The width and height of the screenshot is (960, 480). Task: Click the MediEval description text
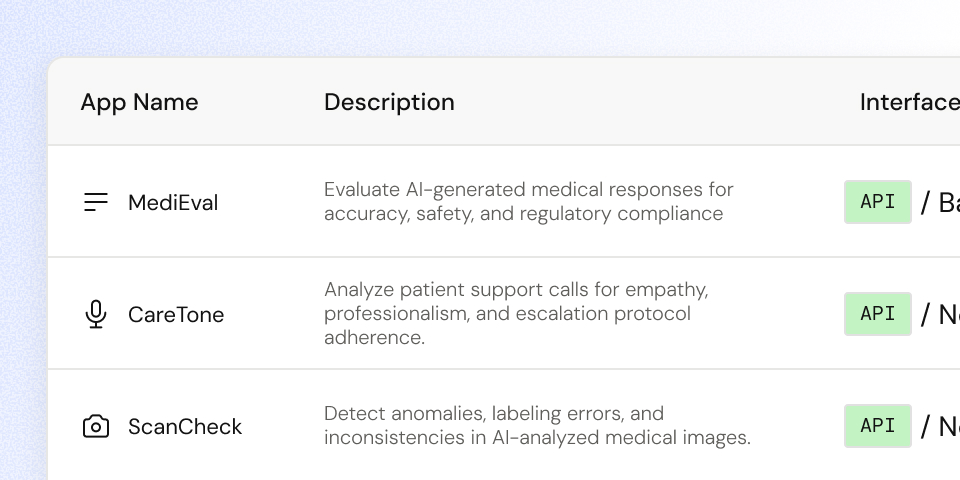[x=528, y=201]
